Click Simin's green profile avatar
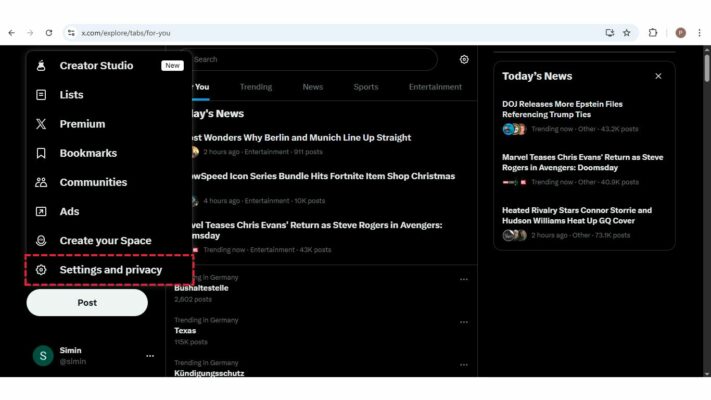 (43, 356)
